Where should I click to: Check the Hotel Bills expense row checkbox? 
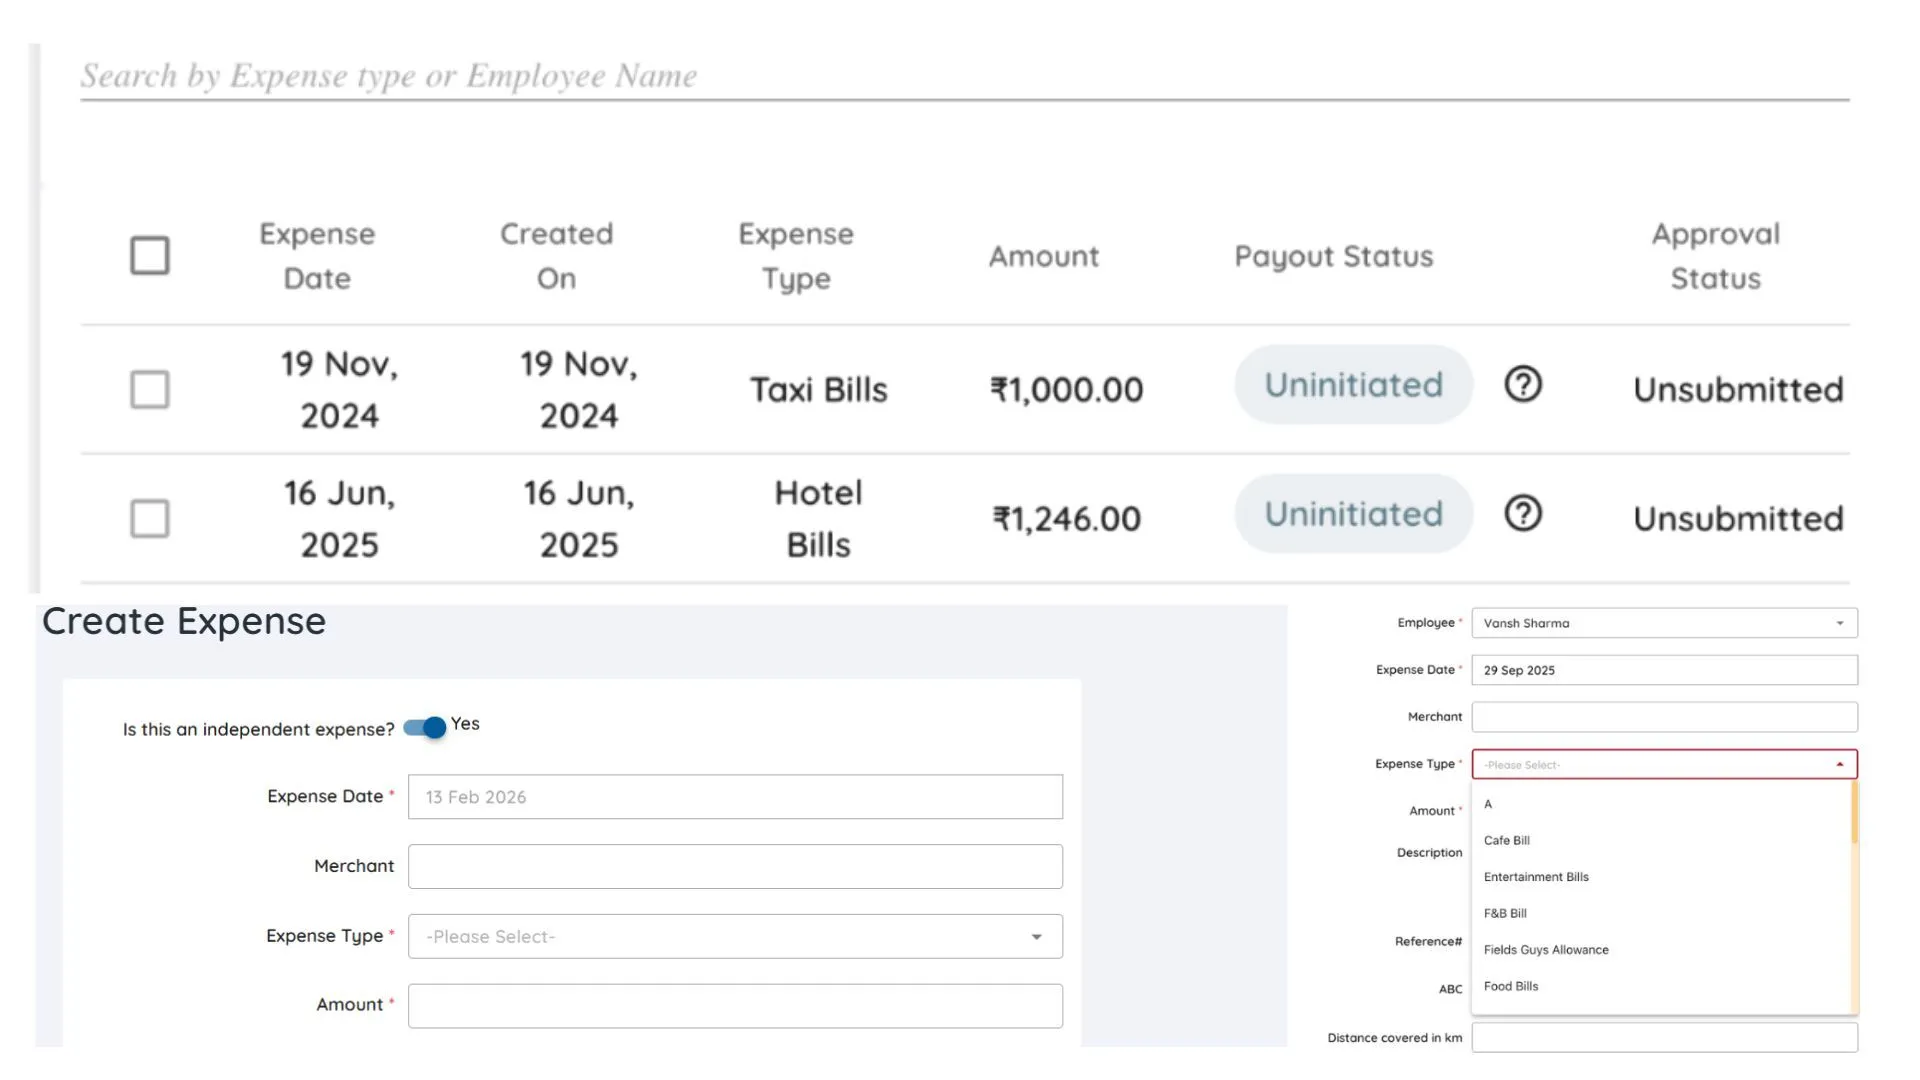[x=150, y=519]
